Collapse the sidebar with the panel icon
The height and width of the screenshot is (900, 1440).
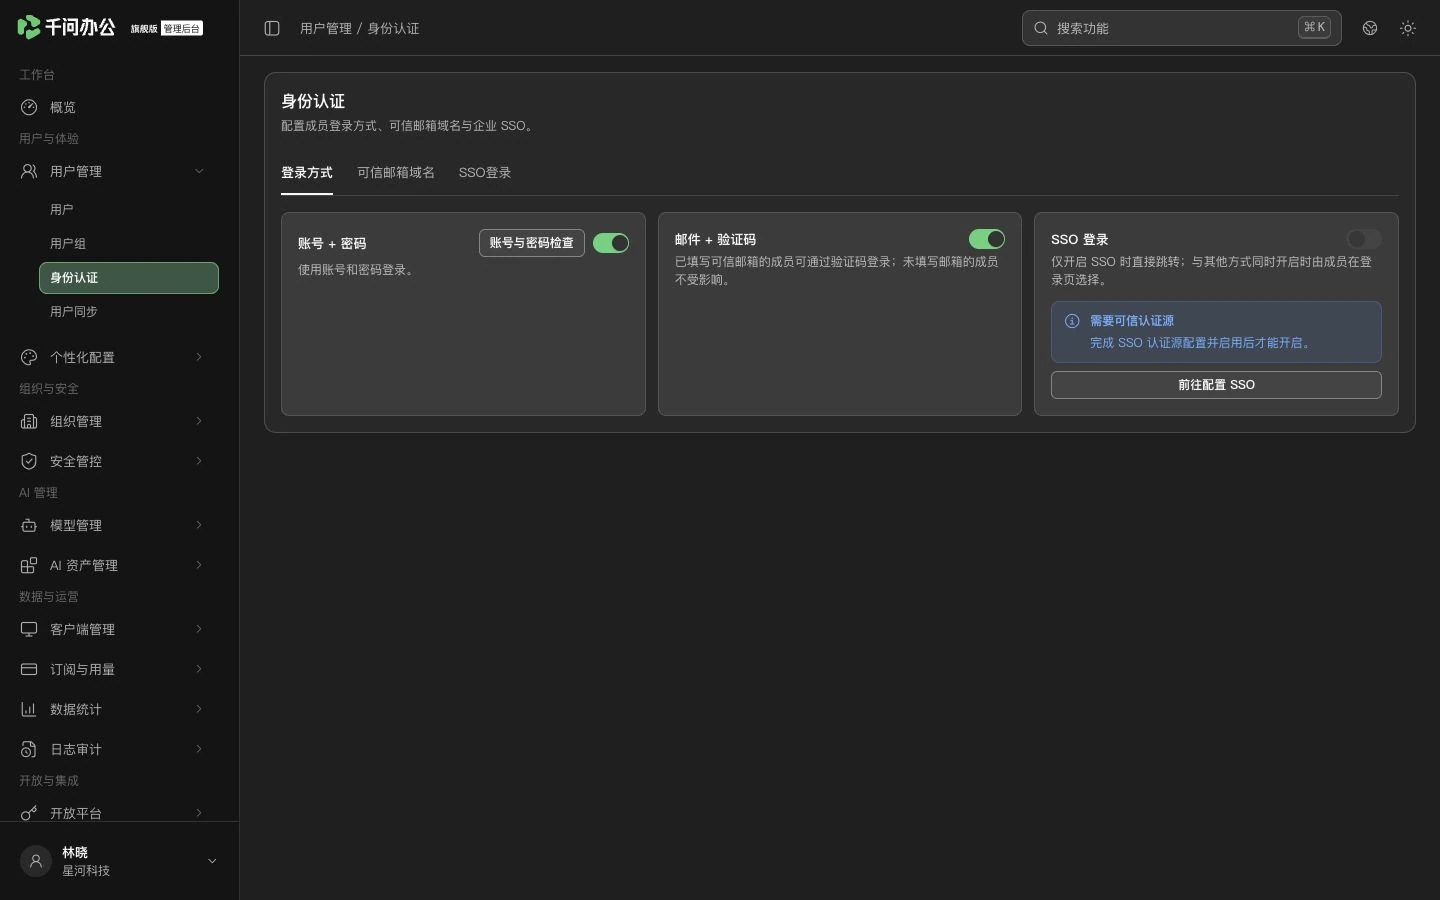(272, 28)
